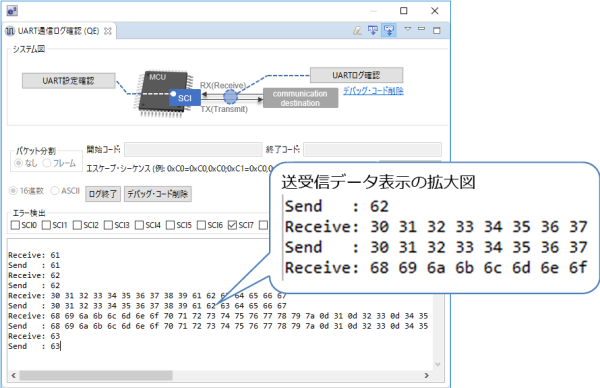Click the vertical scrollbar down arrow
The image size is (600, 388).
tap(438, 364)
